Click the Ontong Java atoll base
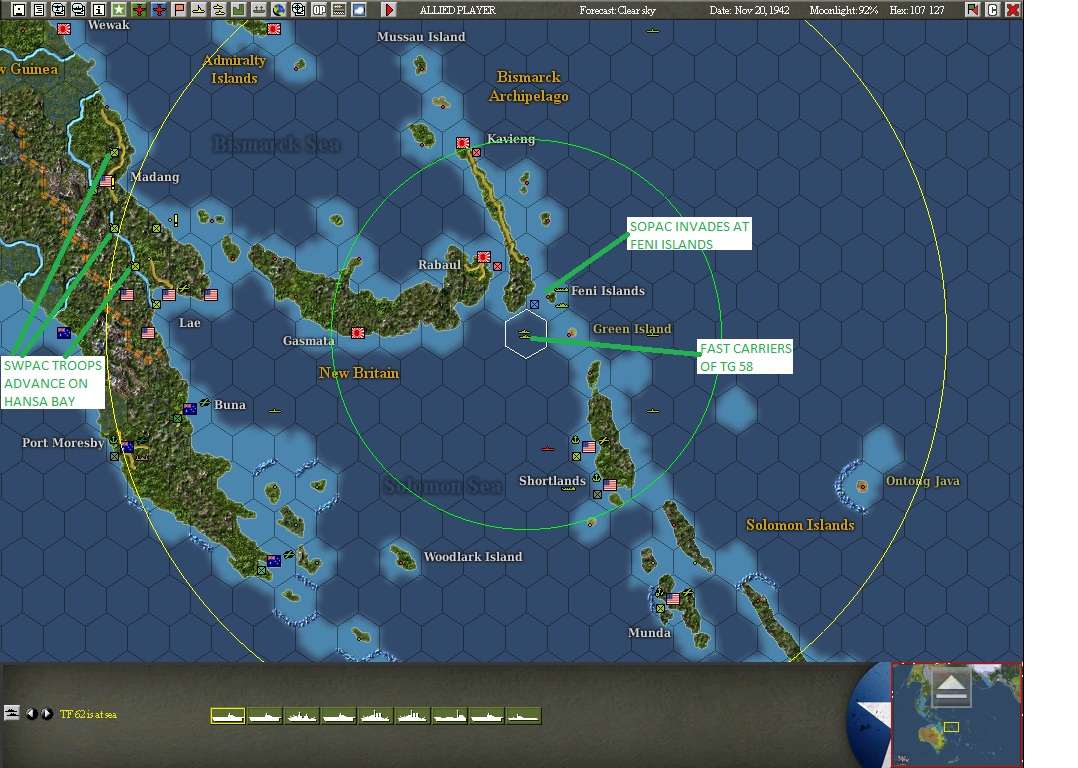 tap(862, 487)
